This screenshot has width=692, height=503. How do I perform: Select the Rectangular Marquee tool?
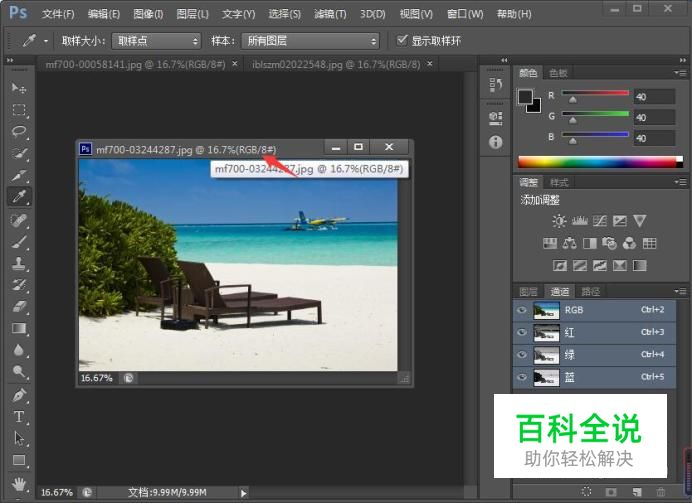pos(18,110)
